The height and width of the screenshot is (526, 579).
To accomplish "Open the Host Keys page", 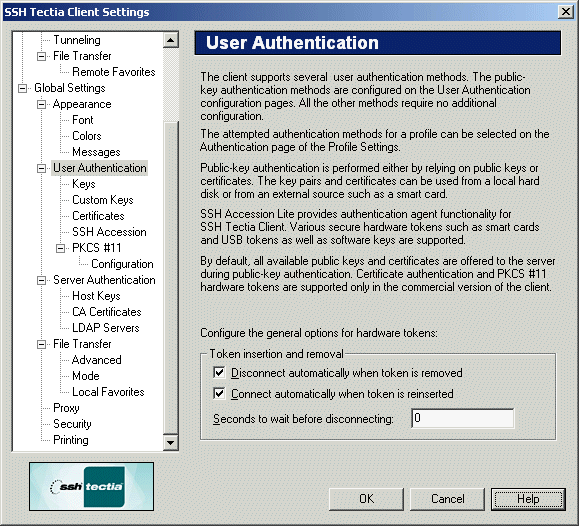I will tap(96, 296).
